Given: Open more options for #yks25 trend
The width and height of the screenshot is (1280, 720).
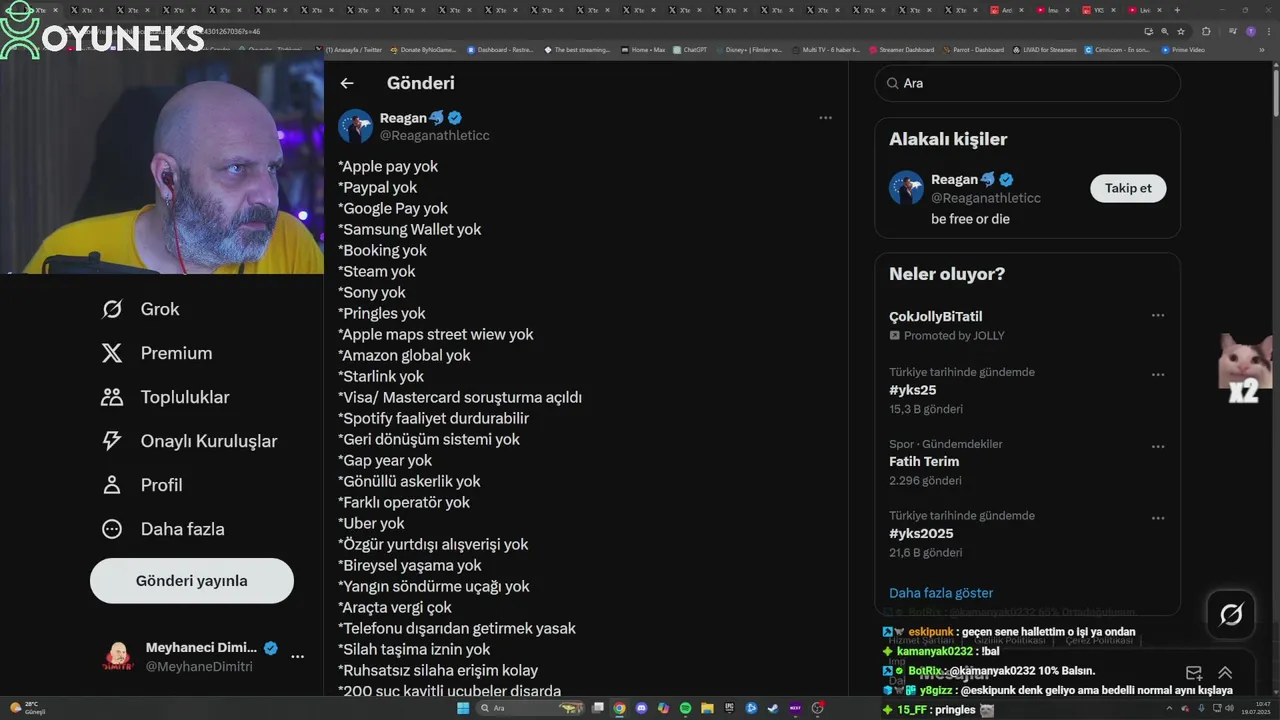Looking at the screenshot, I should coord(1158,375).
